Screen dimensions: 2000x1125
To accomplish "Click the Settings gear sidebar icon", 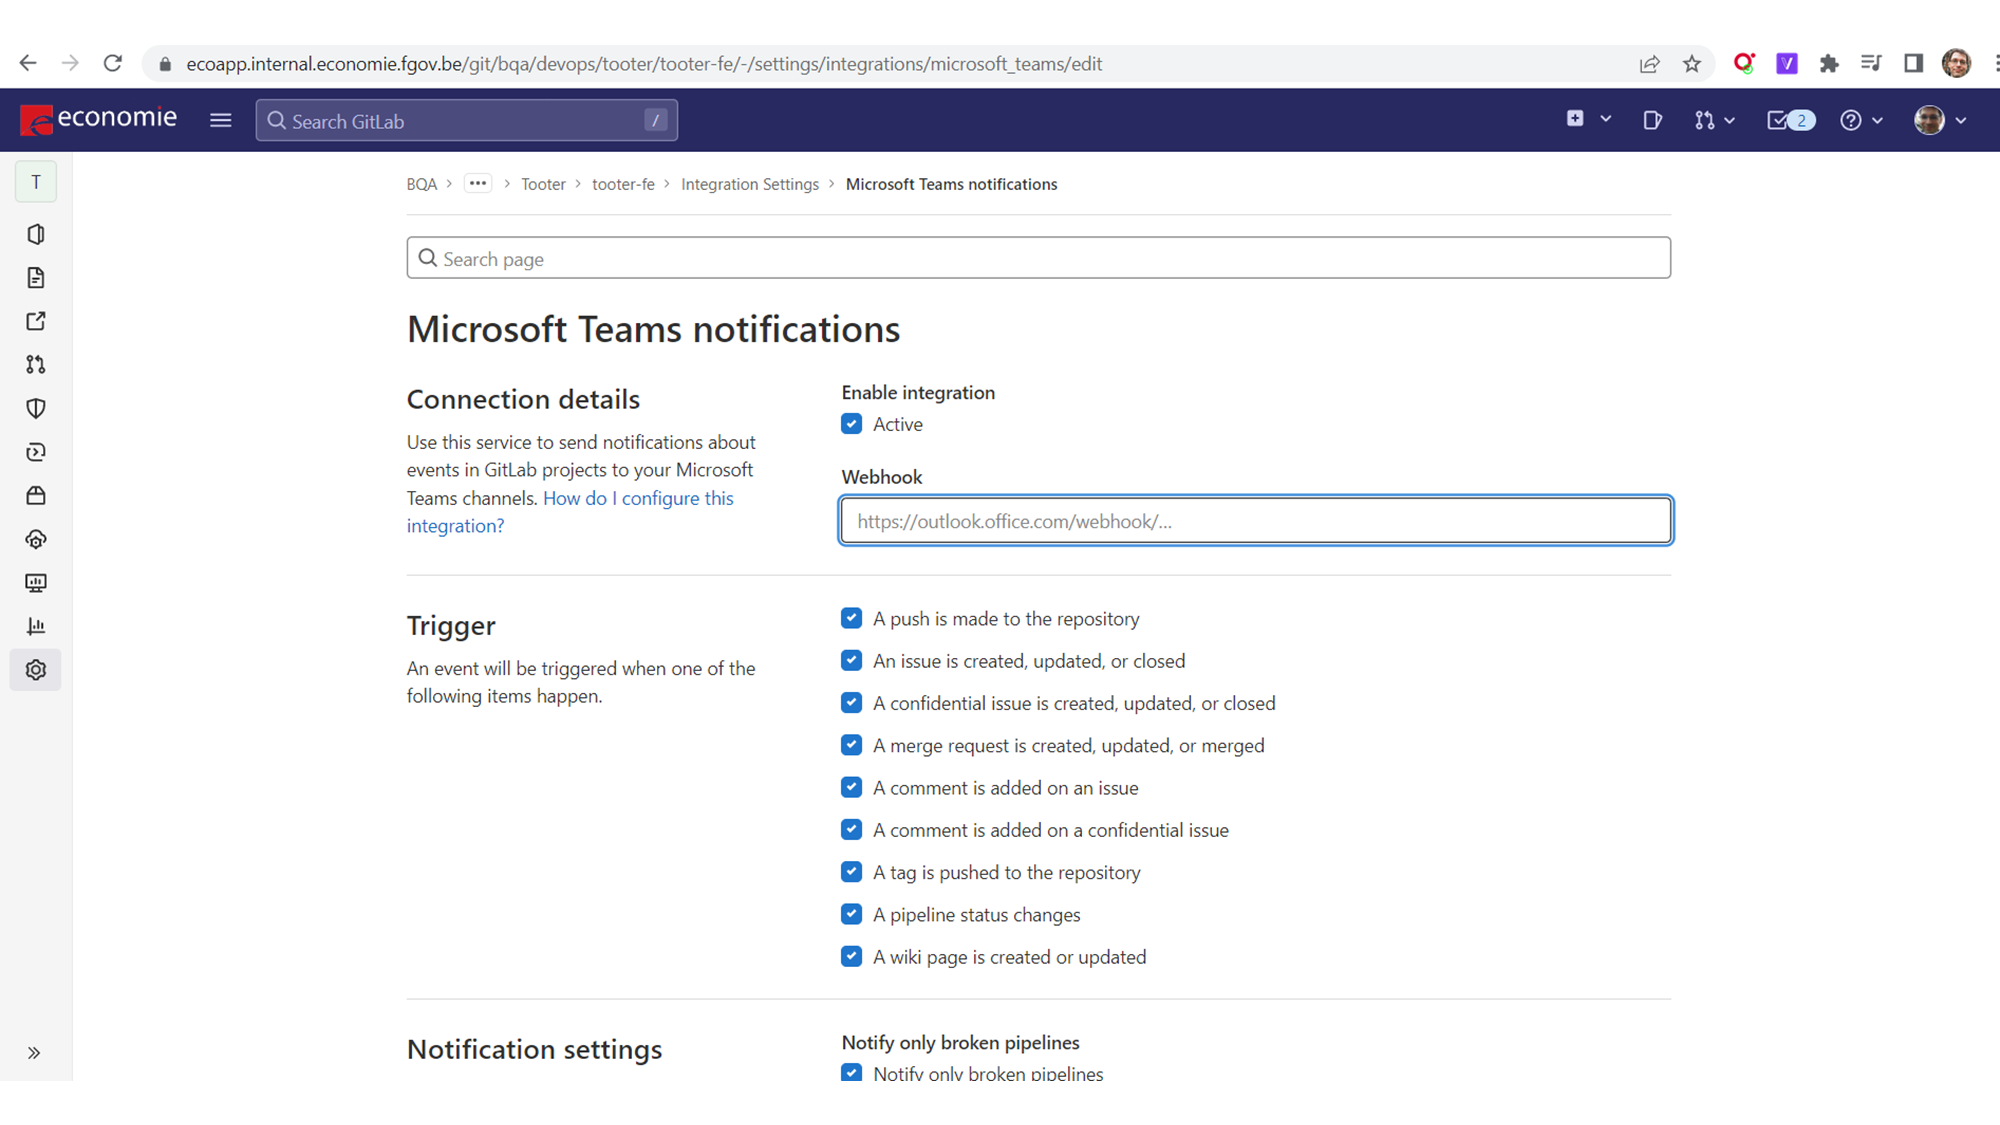I will 36,670.
